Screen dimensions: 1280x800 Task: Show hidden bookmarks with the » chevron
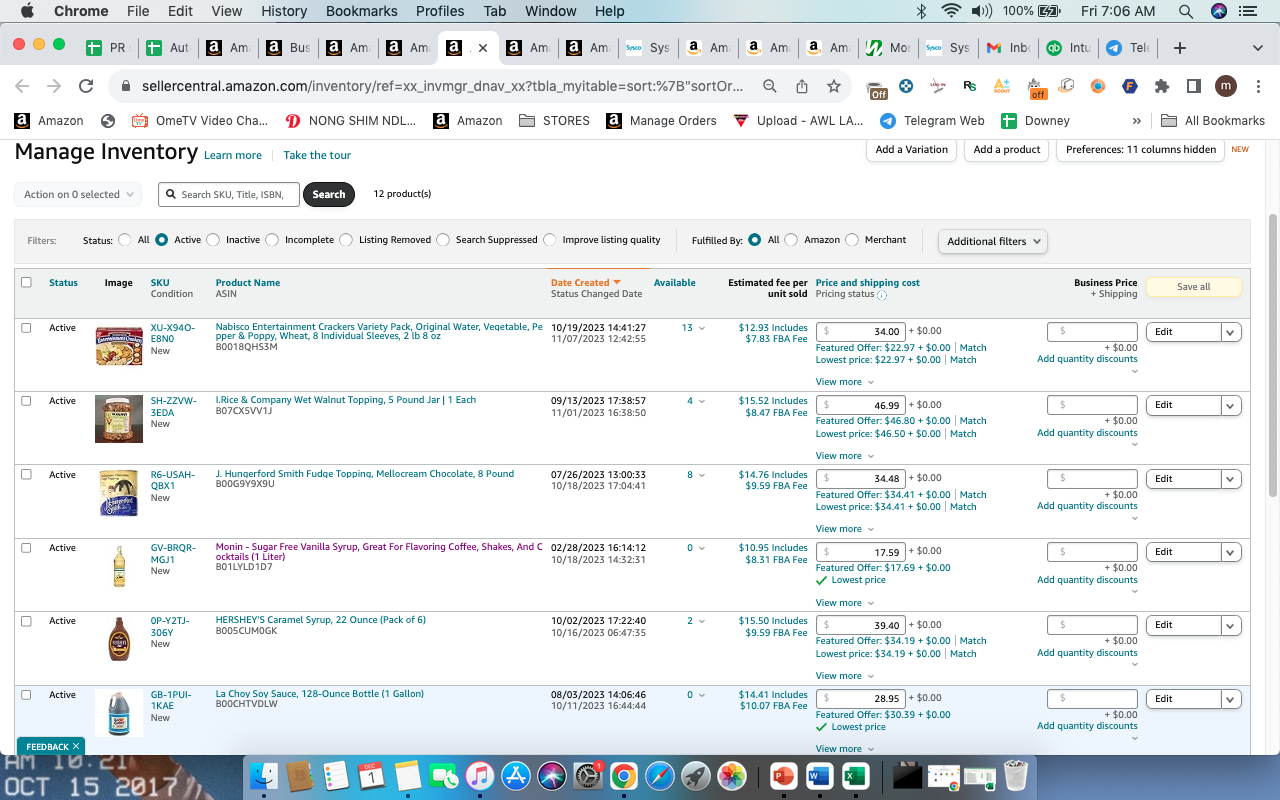(x=1136, y=120)
